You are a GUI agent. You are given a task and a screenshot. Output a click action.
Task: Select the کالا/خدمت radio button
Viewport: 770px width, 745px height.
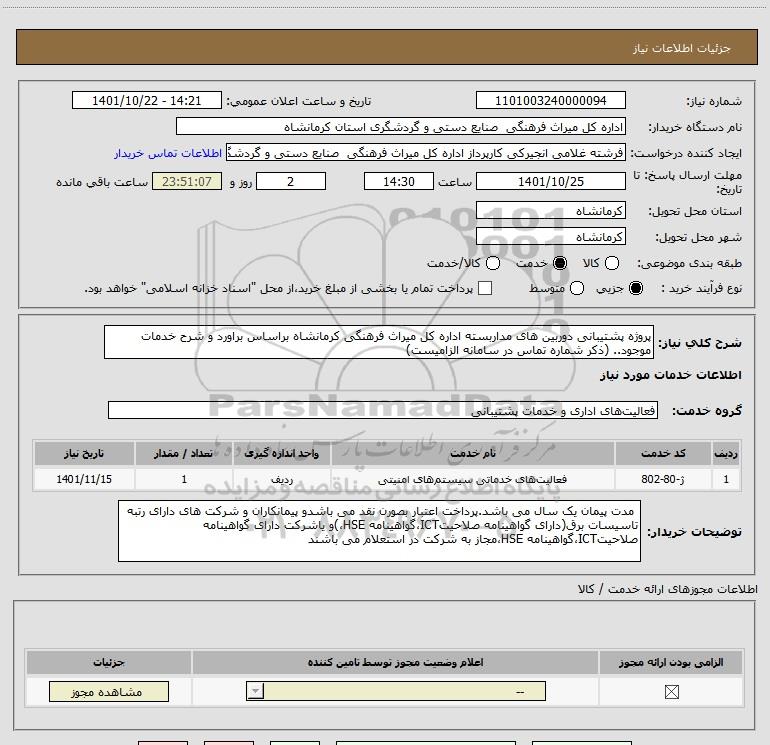[x=493, y=263]
